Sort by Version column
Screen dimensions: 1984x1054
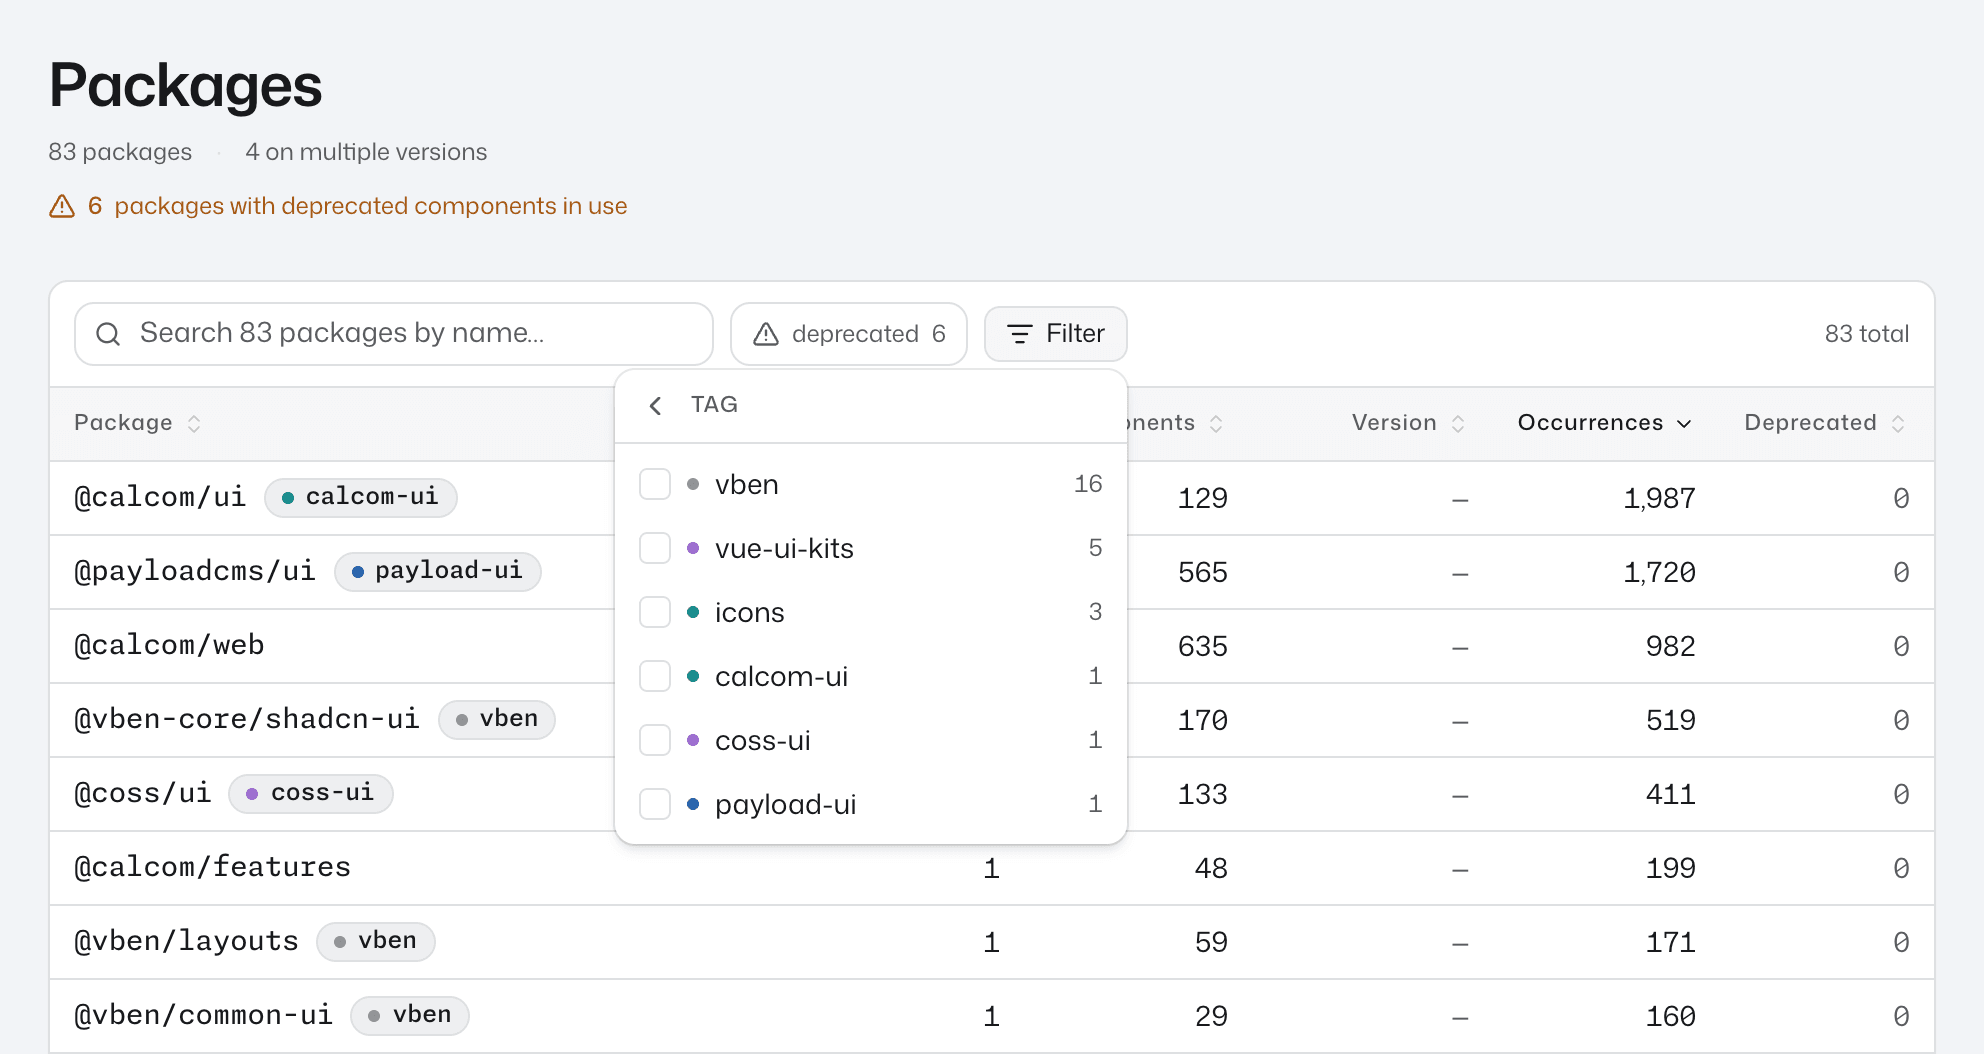click(x=1408, y=423)
